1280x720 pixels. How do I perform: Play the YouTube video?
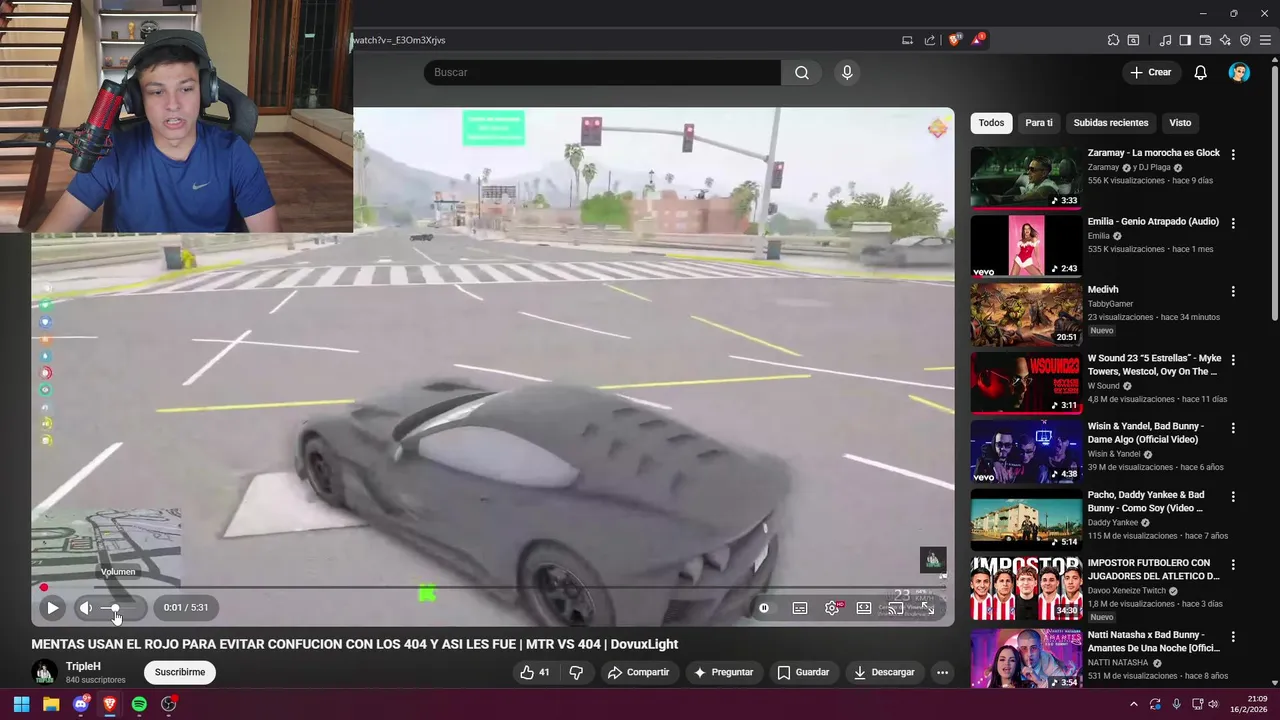point(52,607)
